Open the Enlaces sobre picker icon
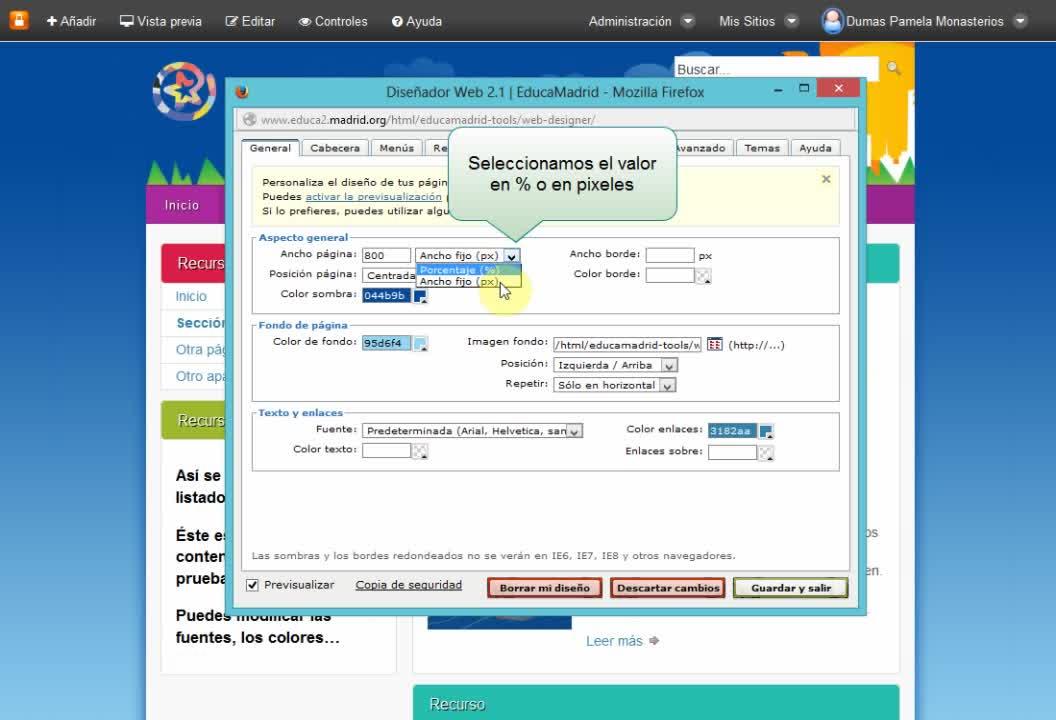Image resolution: width=1056 pixels, height=720 pixels. (766, 453)
